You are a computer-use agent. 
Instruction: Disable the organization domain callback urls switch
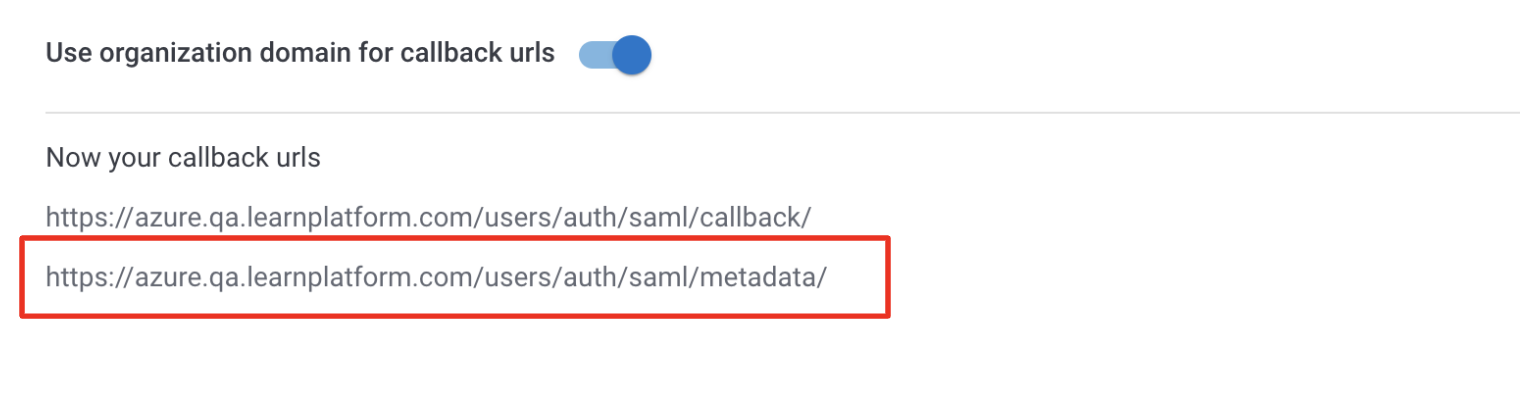point(615,55)
